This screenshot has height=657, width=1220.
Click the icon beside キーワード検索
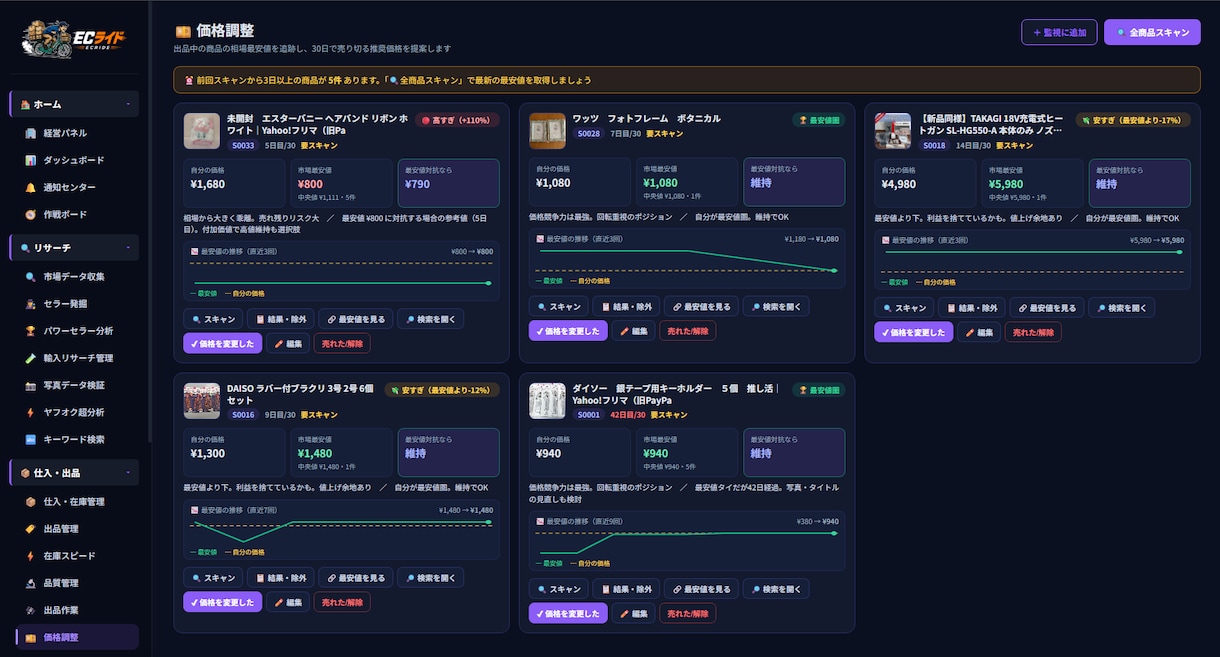pyautogui.click(x=30, y=439)
